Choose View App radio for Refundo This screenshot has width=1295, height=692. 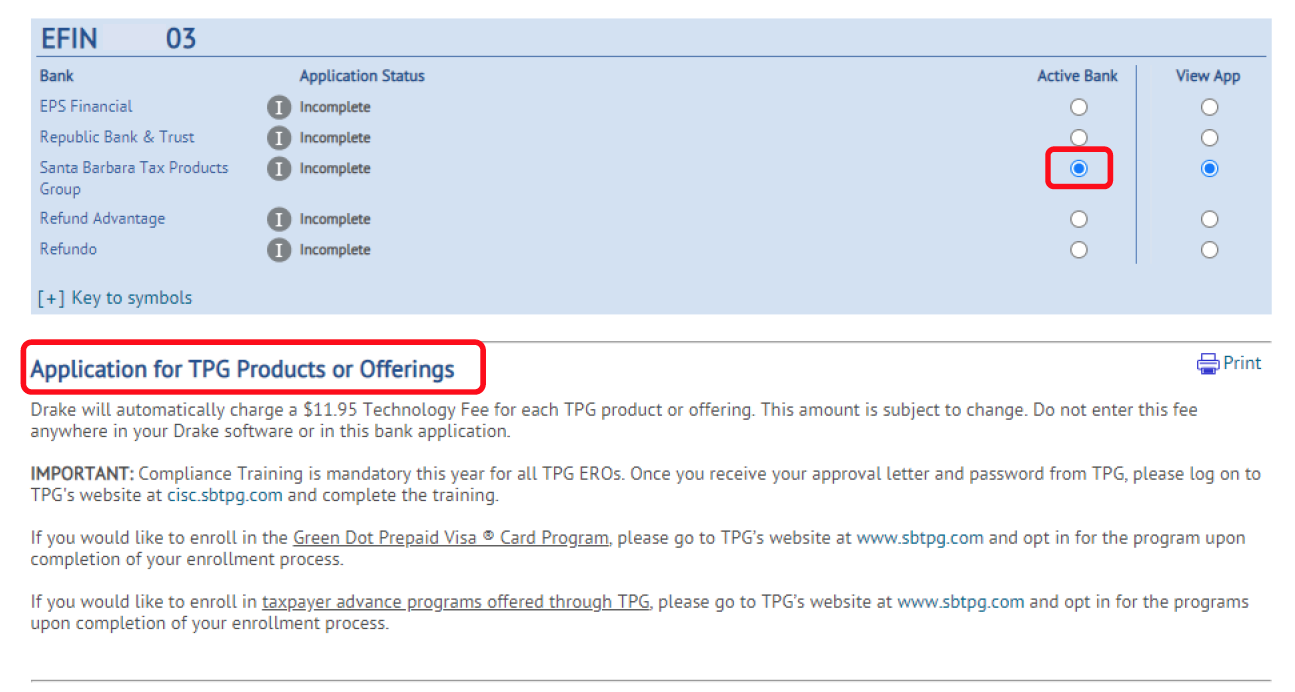1209,250
